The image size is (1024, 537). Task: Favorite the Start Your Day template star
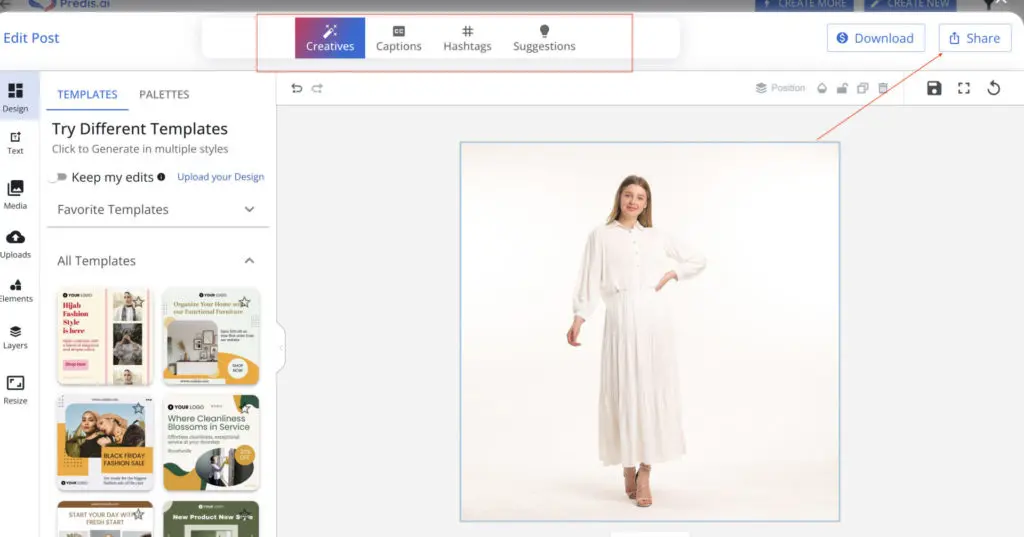pyautogui.click(x=138, y=515)
